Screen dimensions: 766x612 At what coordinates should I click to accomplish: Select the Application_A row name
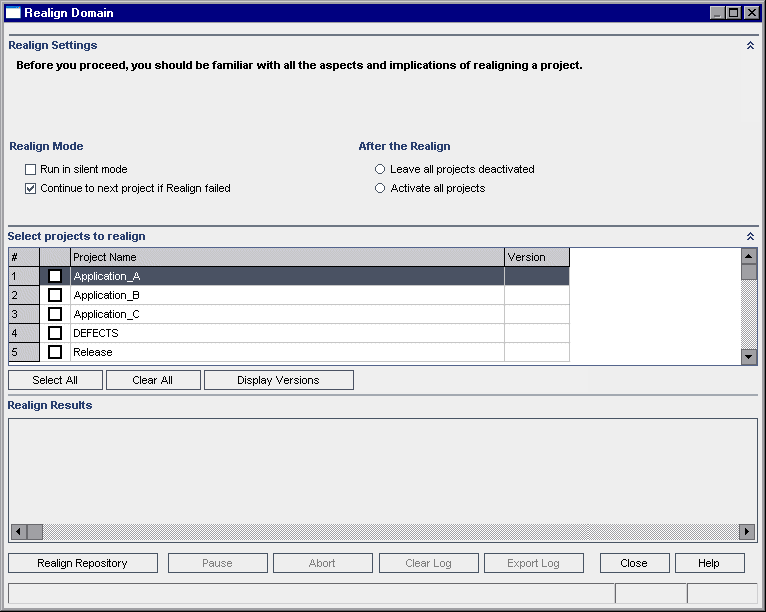(x=107, y=276)
